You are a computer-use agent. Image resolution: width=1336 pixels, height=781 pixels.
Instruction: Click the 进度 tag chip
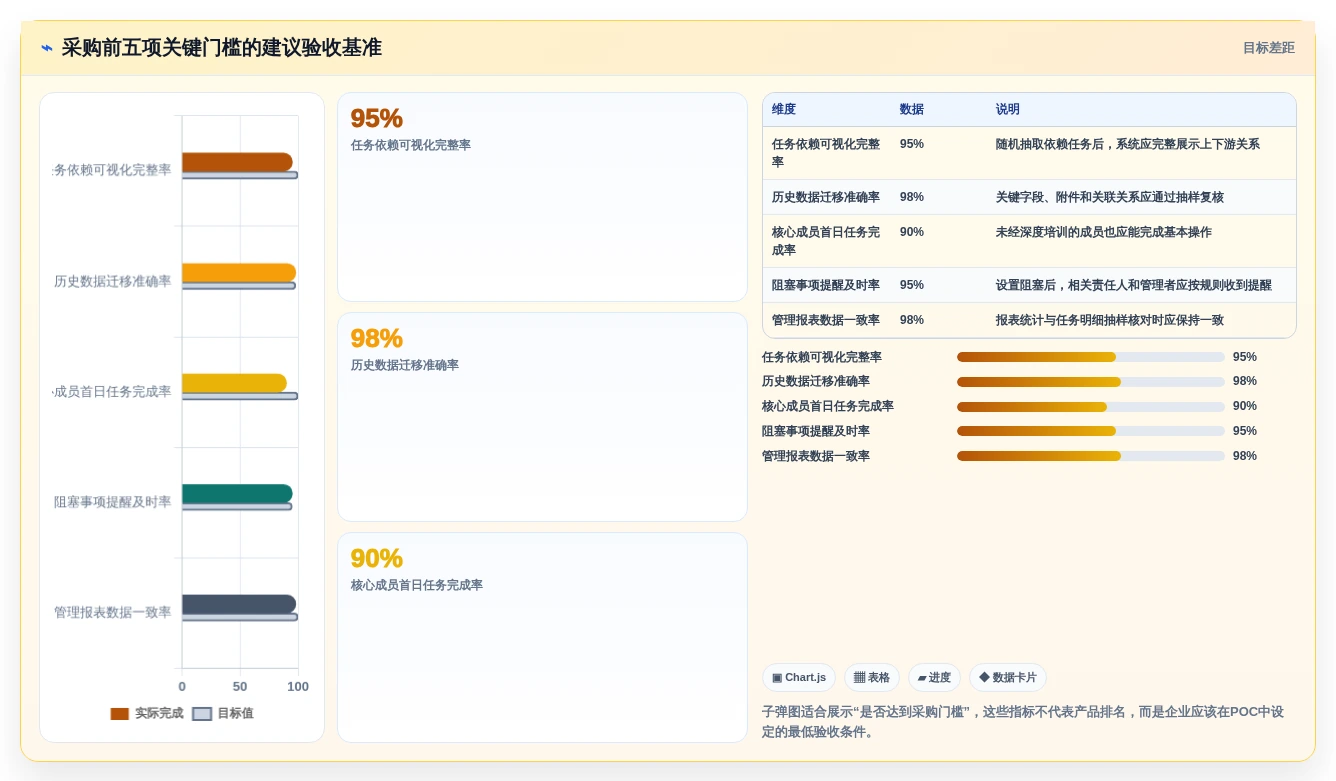pyautogui.click(x=934, y=678)
